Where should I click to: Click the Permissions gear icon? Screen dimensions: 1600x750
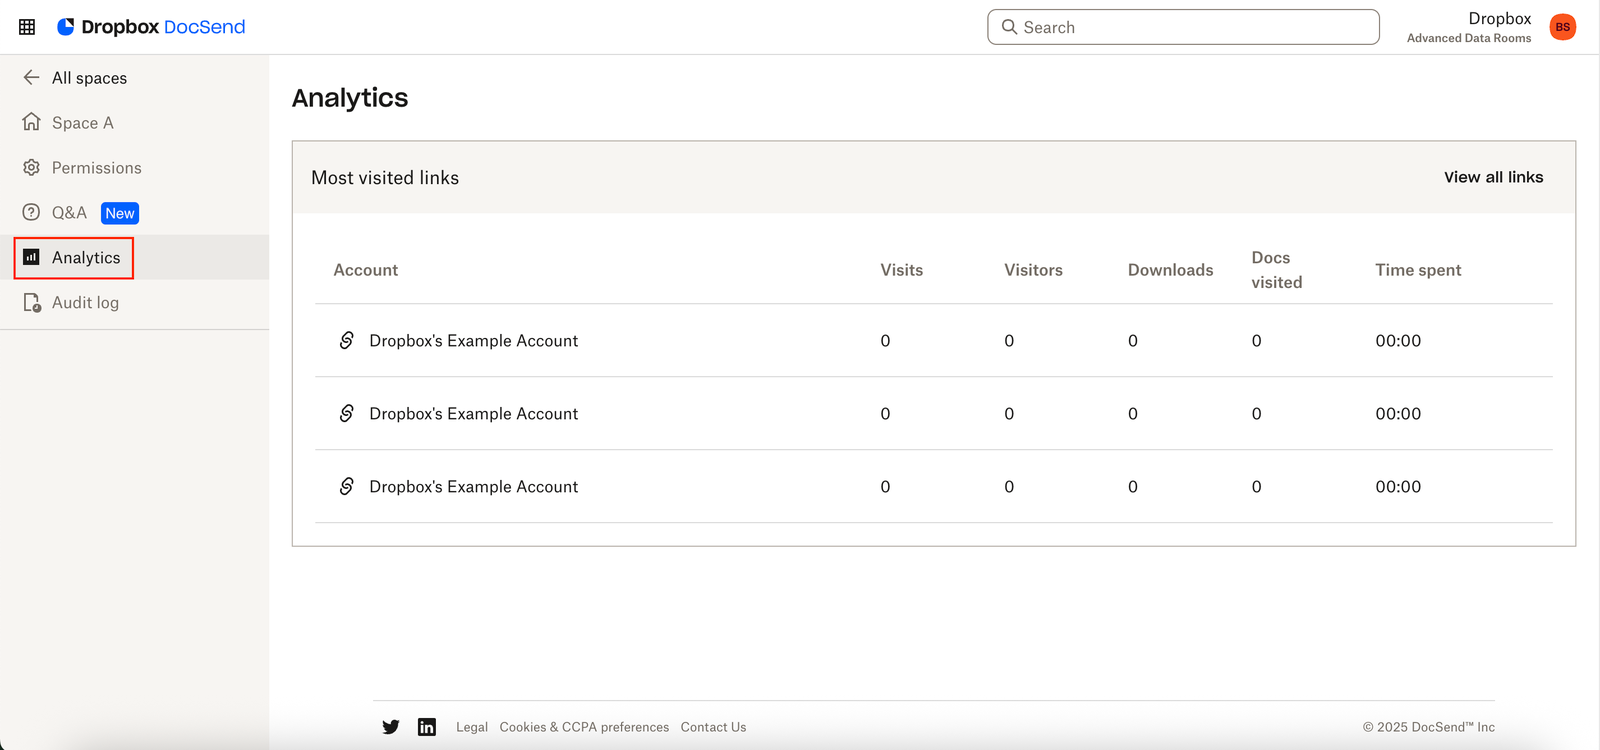click(32, 168)
